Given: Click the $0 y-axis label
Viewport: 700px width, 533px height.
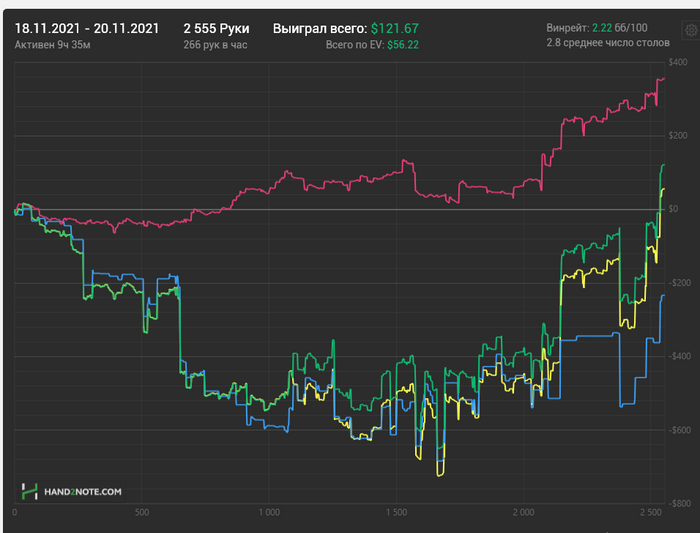Looking at the screenshot, I should (673, 209).
